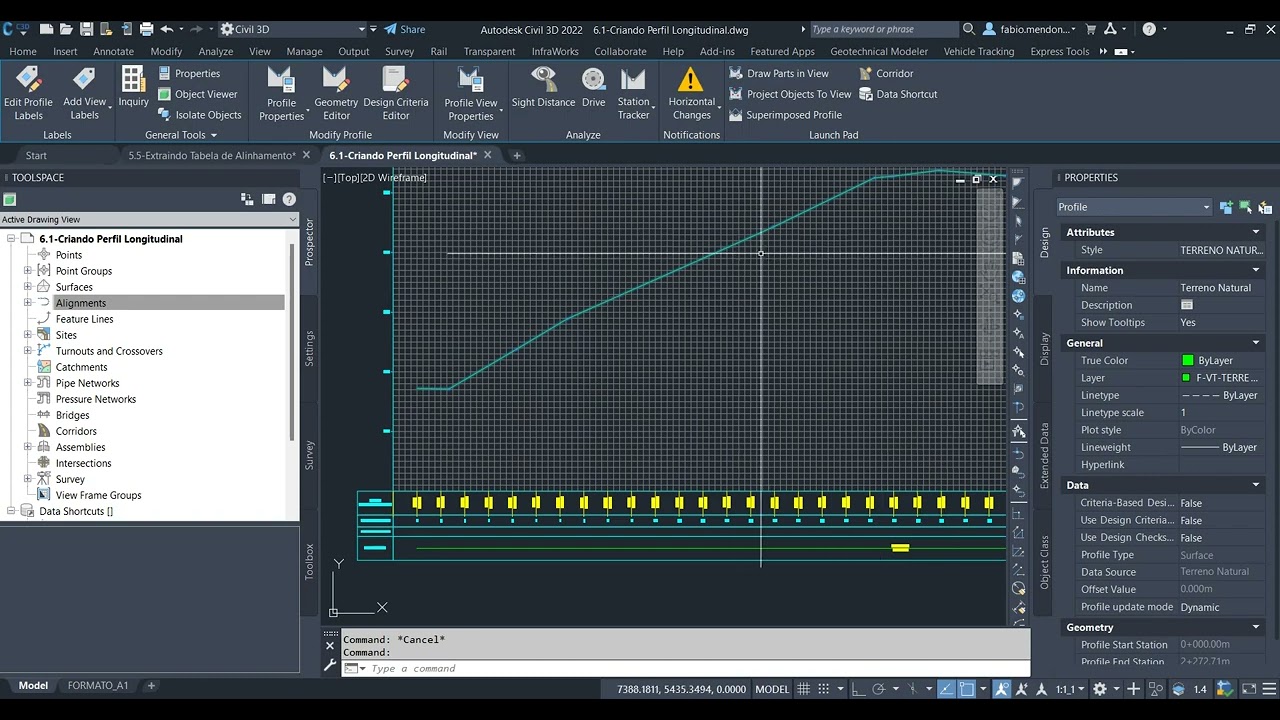Click the Description field icon

point(1187,305)
